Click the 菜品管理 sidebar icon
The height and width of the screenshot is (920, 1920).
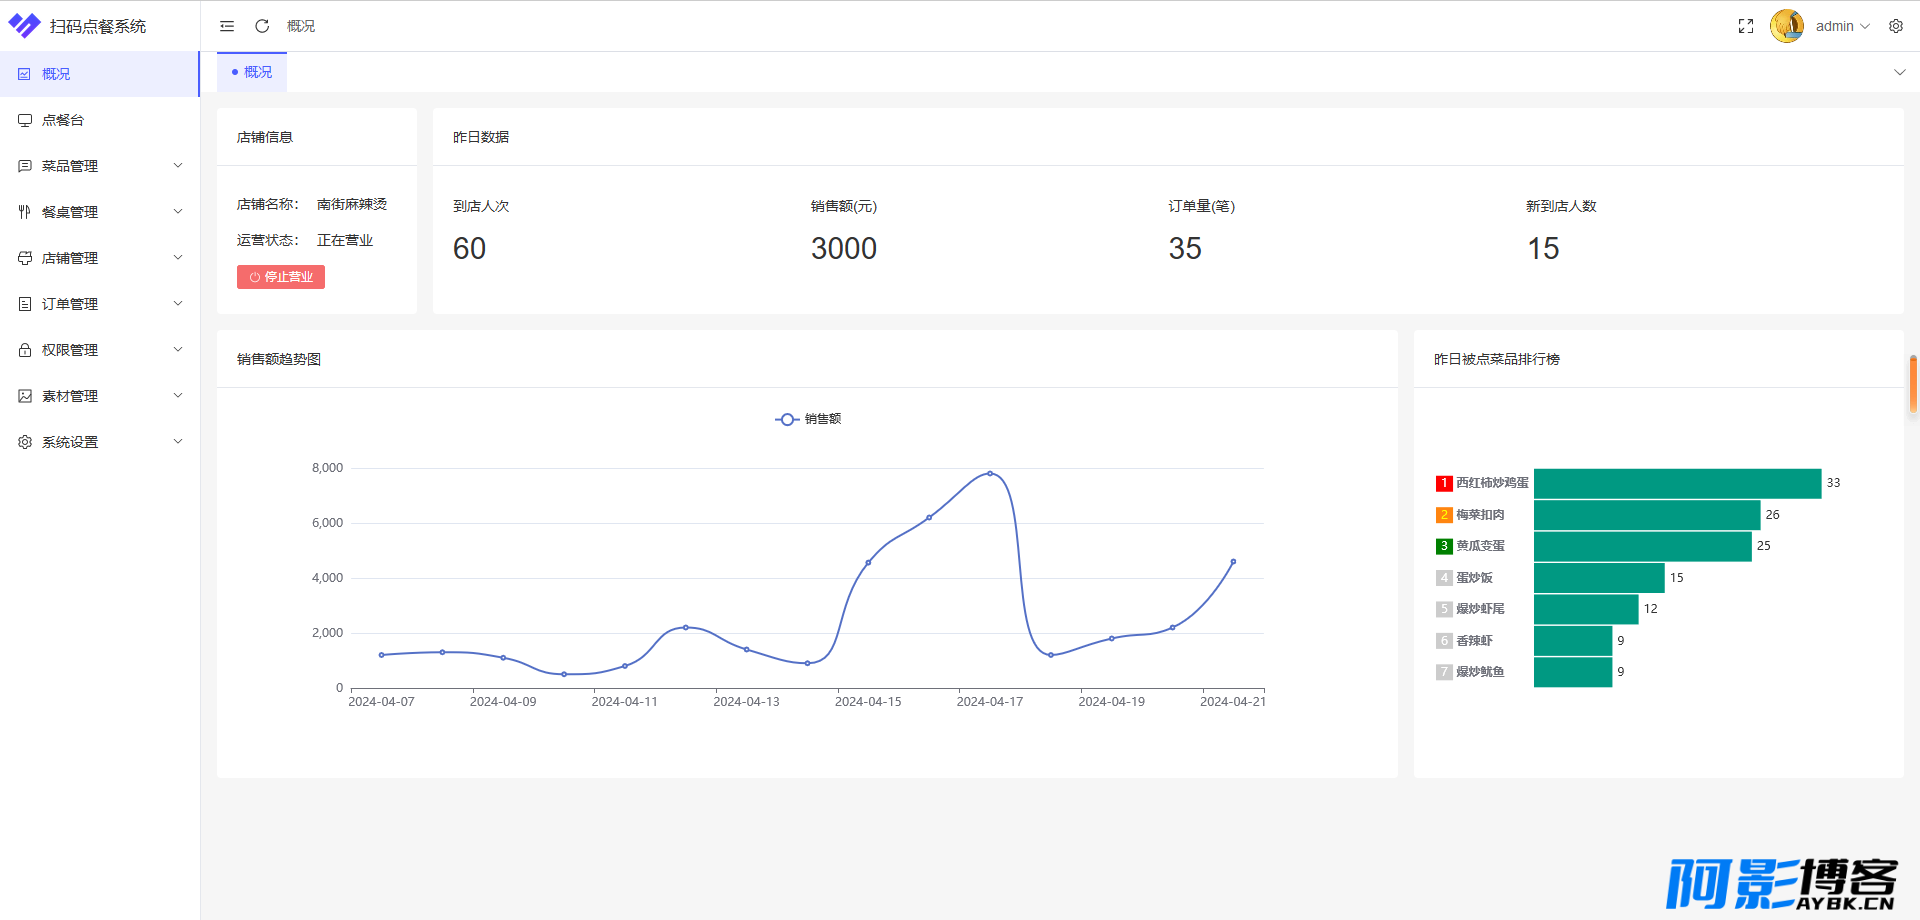[25, 166]
